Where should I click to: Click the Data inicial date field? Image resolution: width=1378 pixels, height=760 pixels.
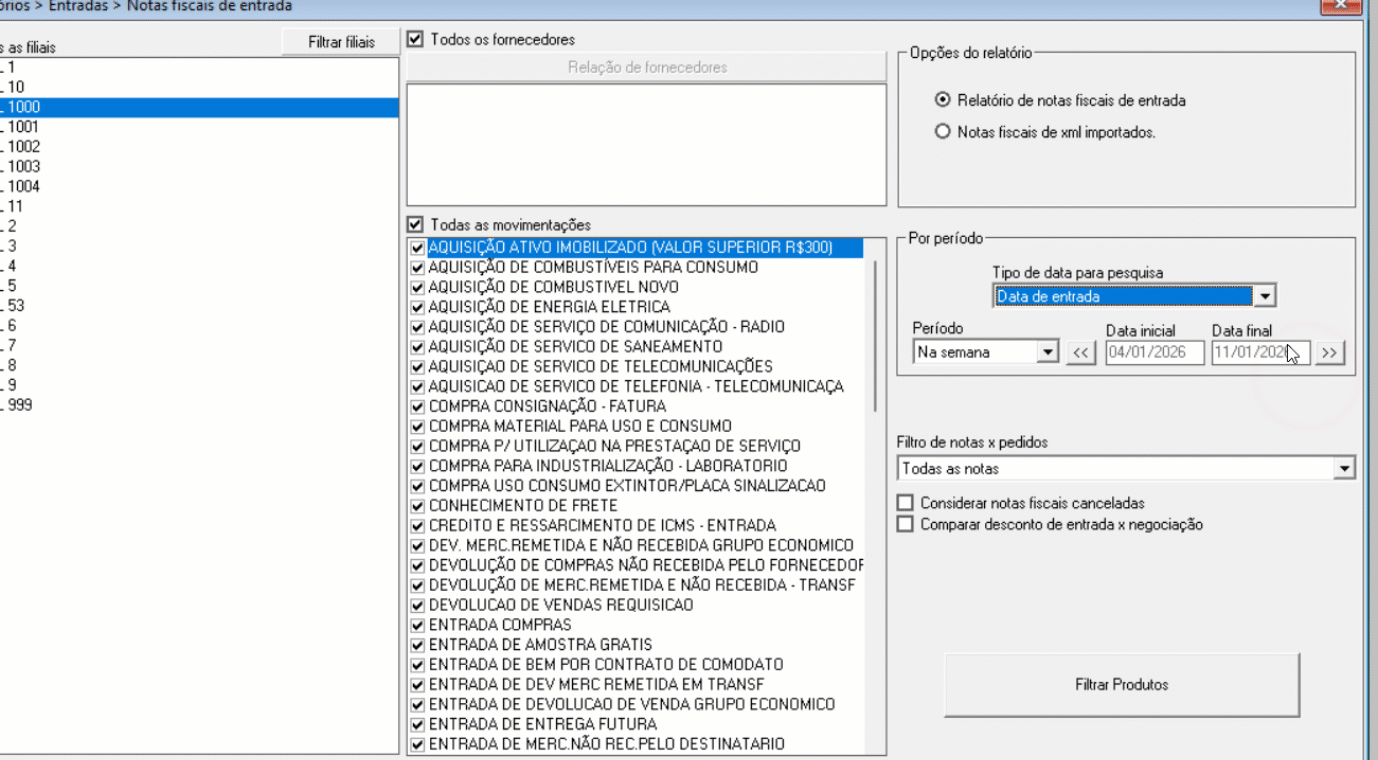(x=1155, y=352)
